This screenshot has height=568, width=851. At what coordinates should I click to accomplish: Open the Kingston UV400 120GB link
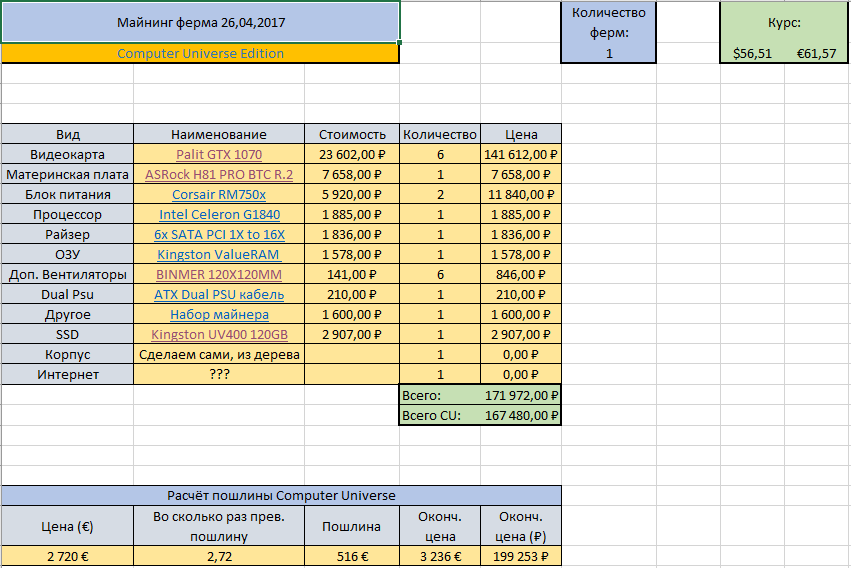coord(219,335)
